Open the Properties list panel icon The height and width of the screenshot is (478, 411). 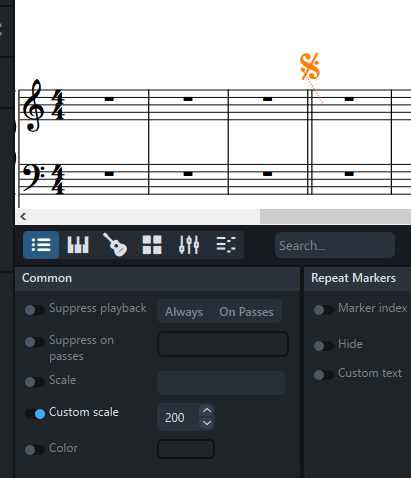(41, 245)
